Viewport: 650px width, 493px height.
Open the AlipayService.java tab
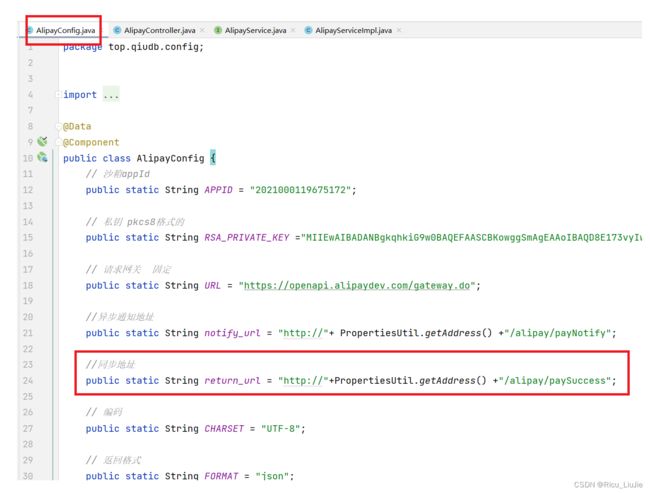click(x=255, y=30)
